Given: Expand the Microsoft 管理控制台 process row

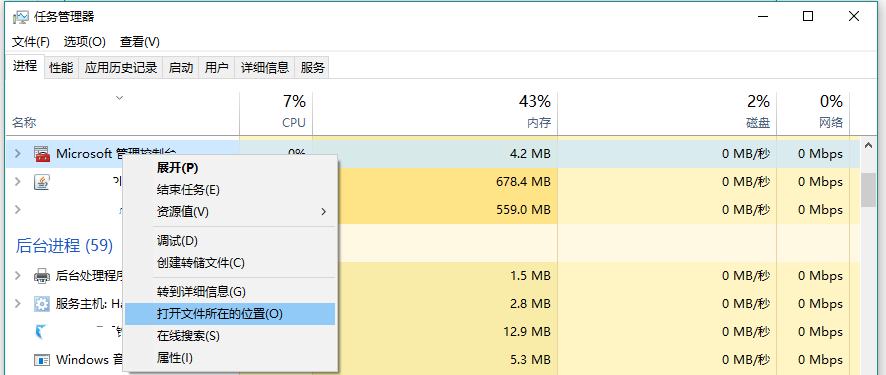Looking at the screenshot, I should (18, 154).
